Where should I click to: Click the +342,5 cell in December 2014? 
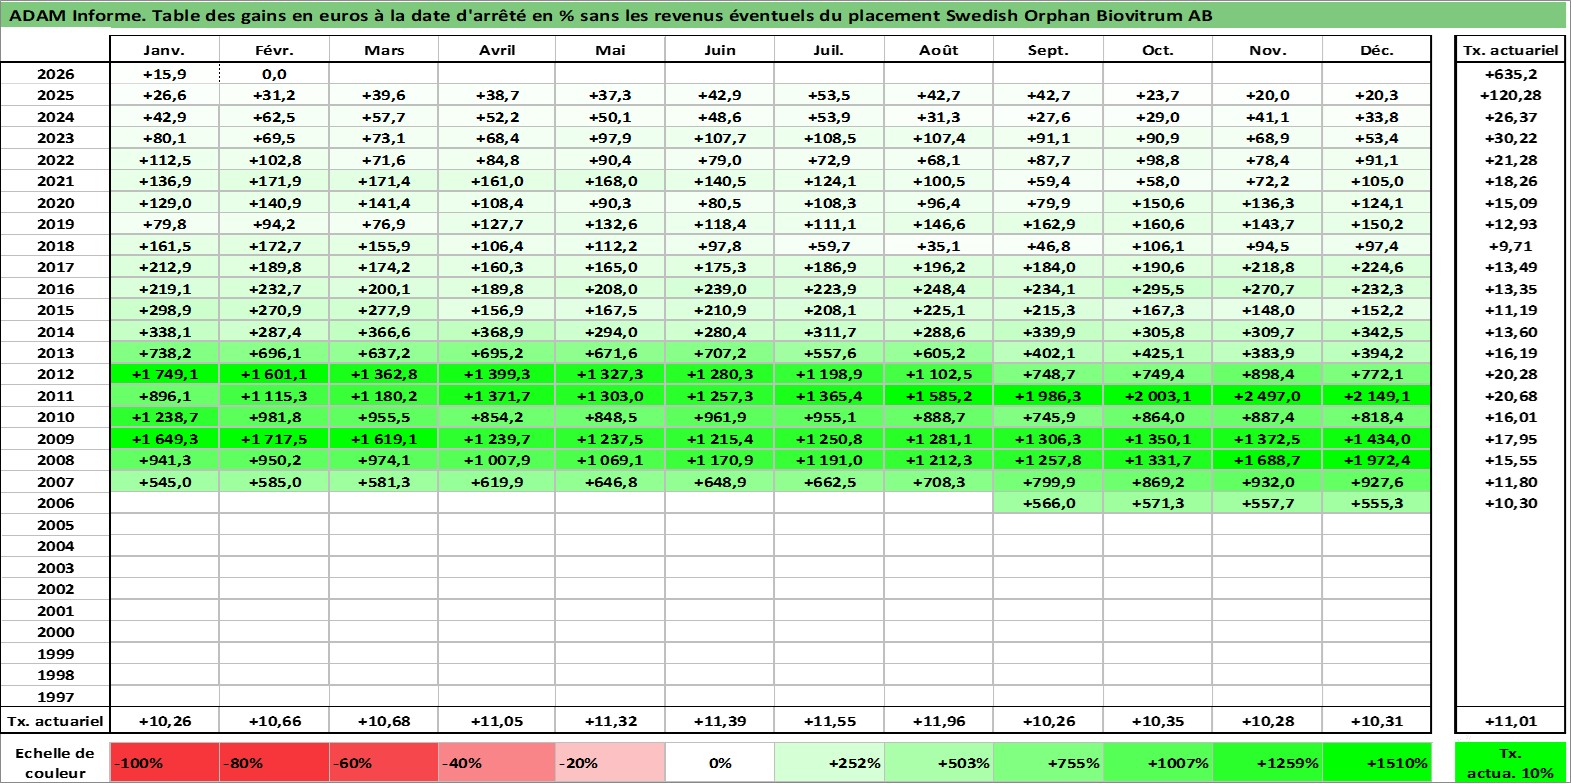coord(1376,332)
